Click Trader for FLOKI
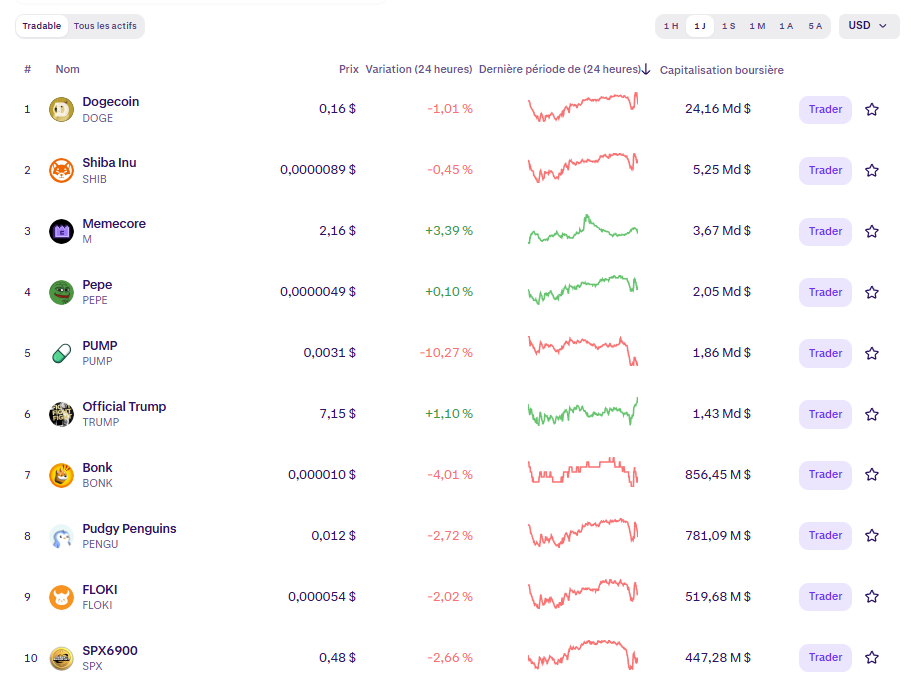Viewport: 911px width, 690px height. coord(824,596)
